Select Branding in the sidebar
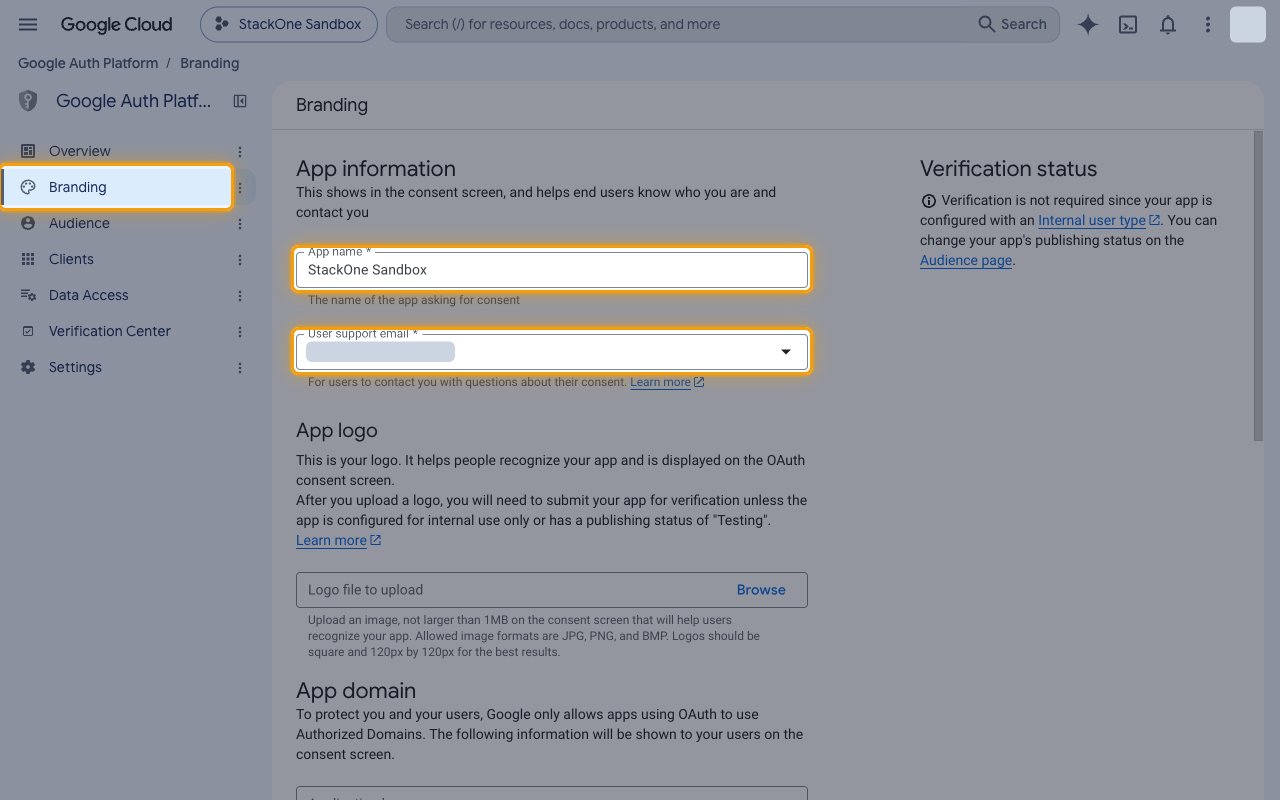 point(116,187)
